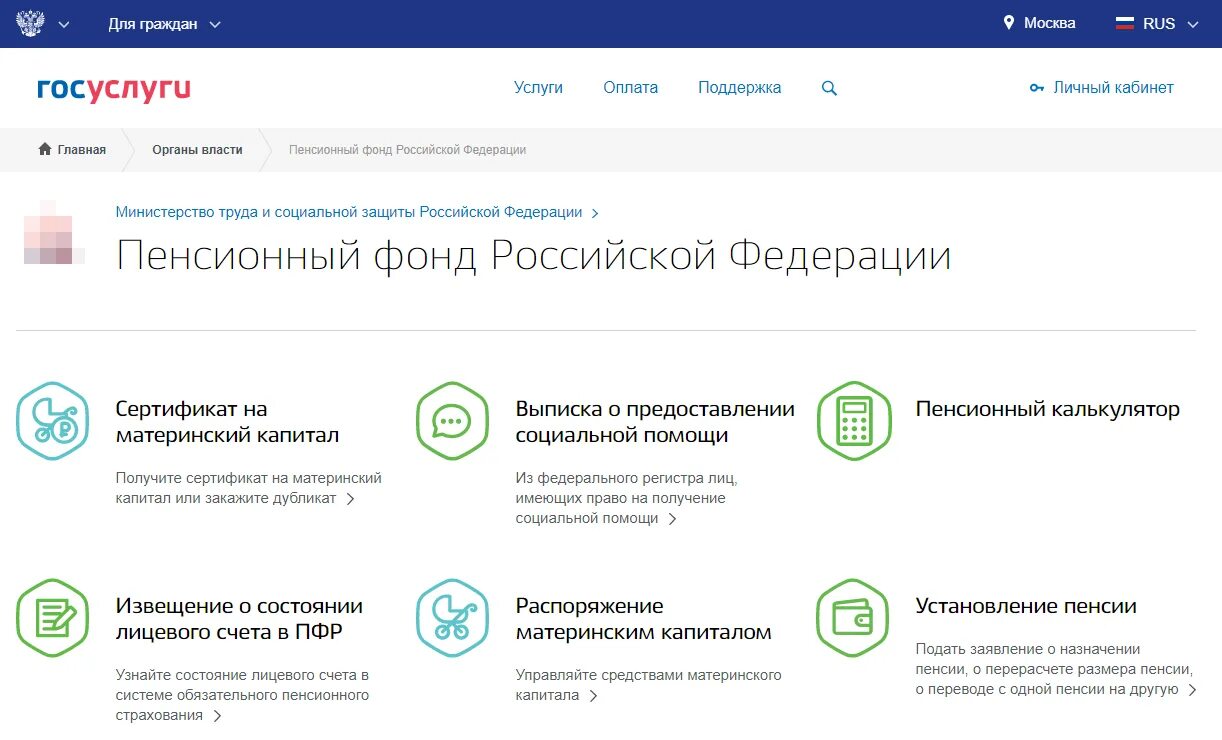
Task: Click the description Управляйте средствами материнского капитала
Action: click(649, 685)
